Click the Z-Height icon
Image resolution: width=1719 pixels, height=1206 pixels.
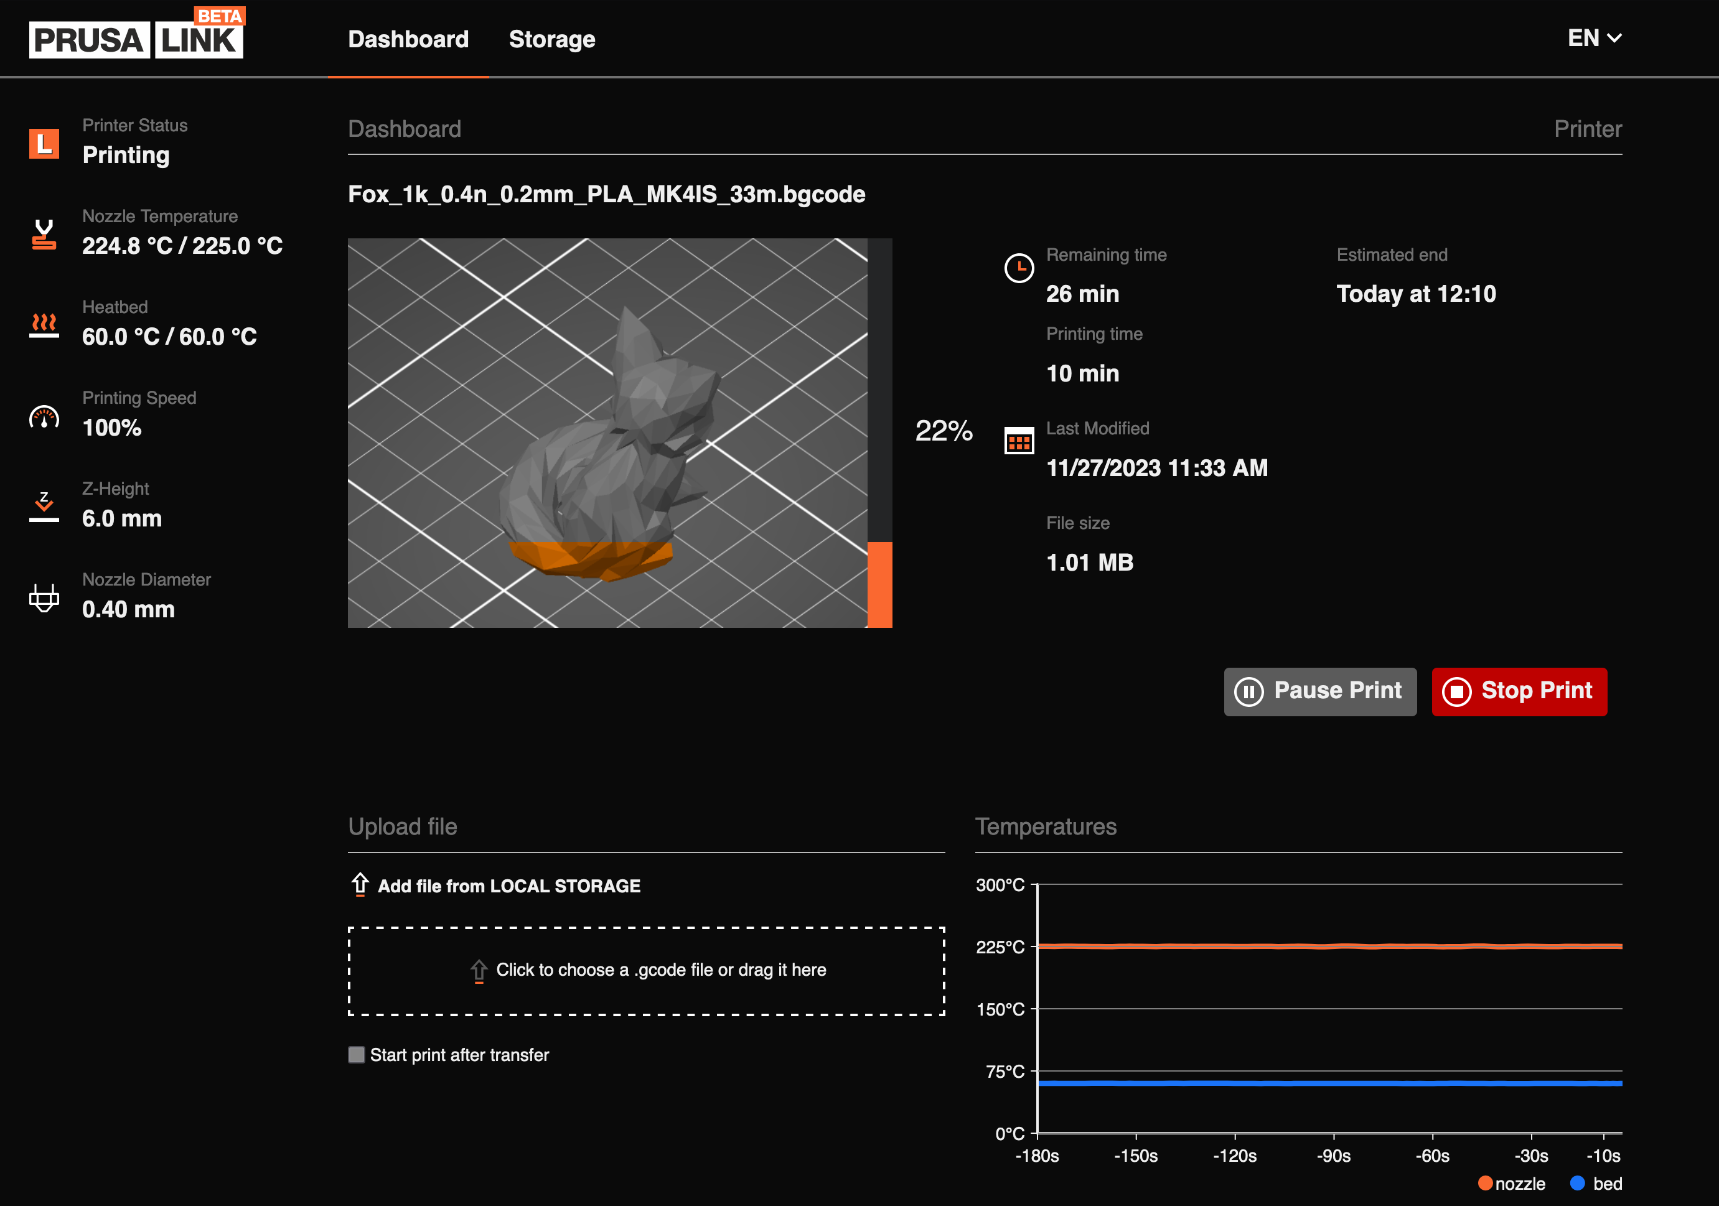44,507
